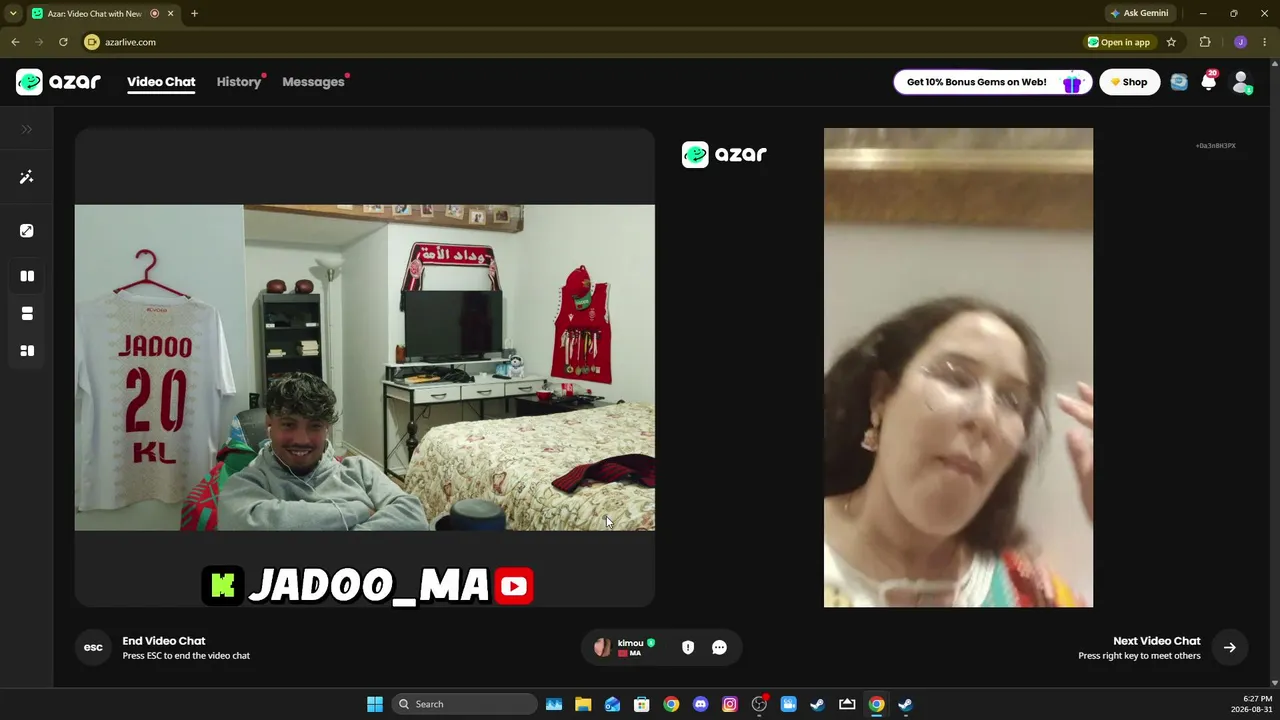The width and height of the screenshot is (1280, 720).
Task: Open the Windows Start menu
Action: tap(375, 704)
